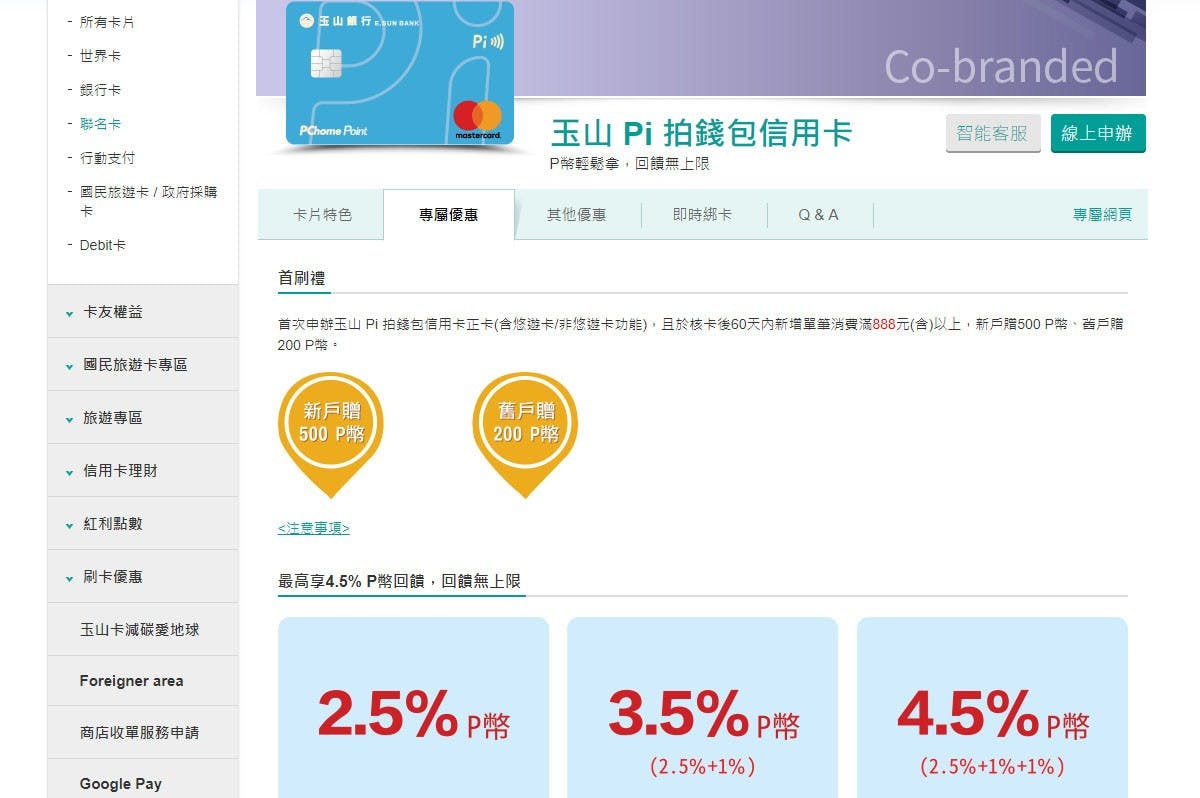
Task: Expand the 旅遊專區 sidebar section
Action: coord(143,418)
